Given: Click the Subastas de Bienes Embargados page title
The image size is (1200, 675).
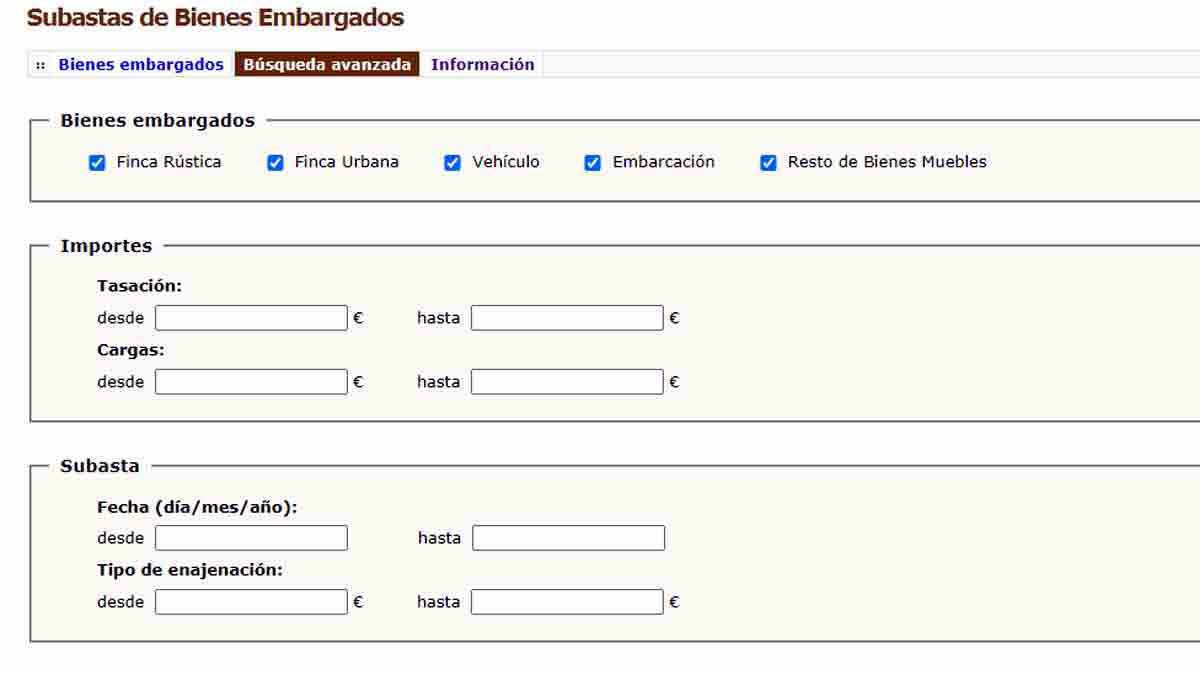Looking at the screenshot, I should [215, 18].
